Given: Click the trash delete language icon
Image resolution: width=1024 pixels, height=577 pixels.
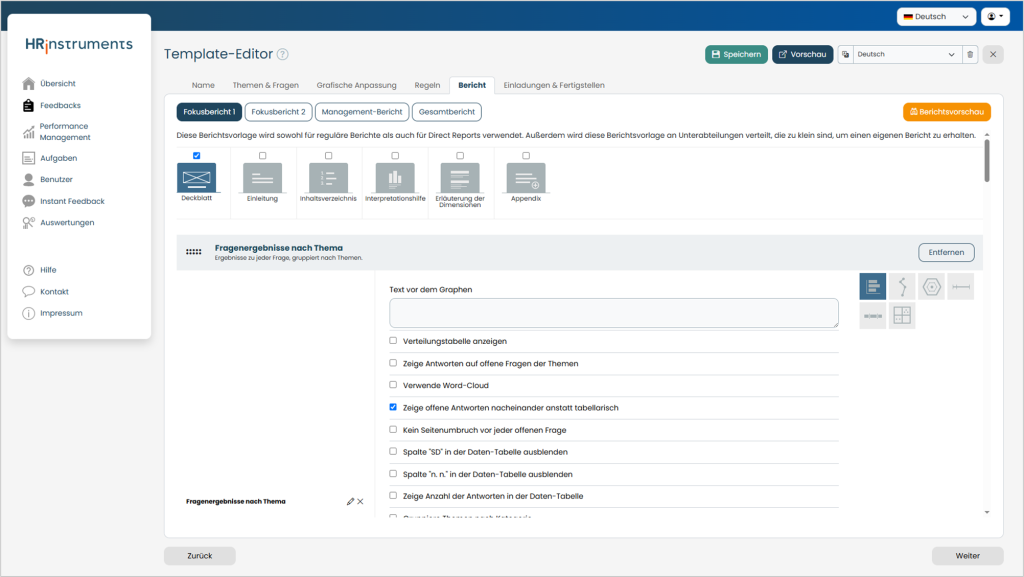Looking at the screenshot, I should coord(970,54).
